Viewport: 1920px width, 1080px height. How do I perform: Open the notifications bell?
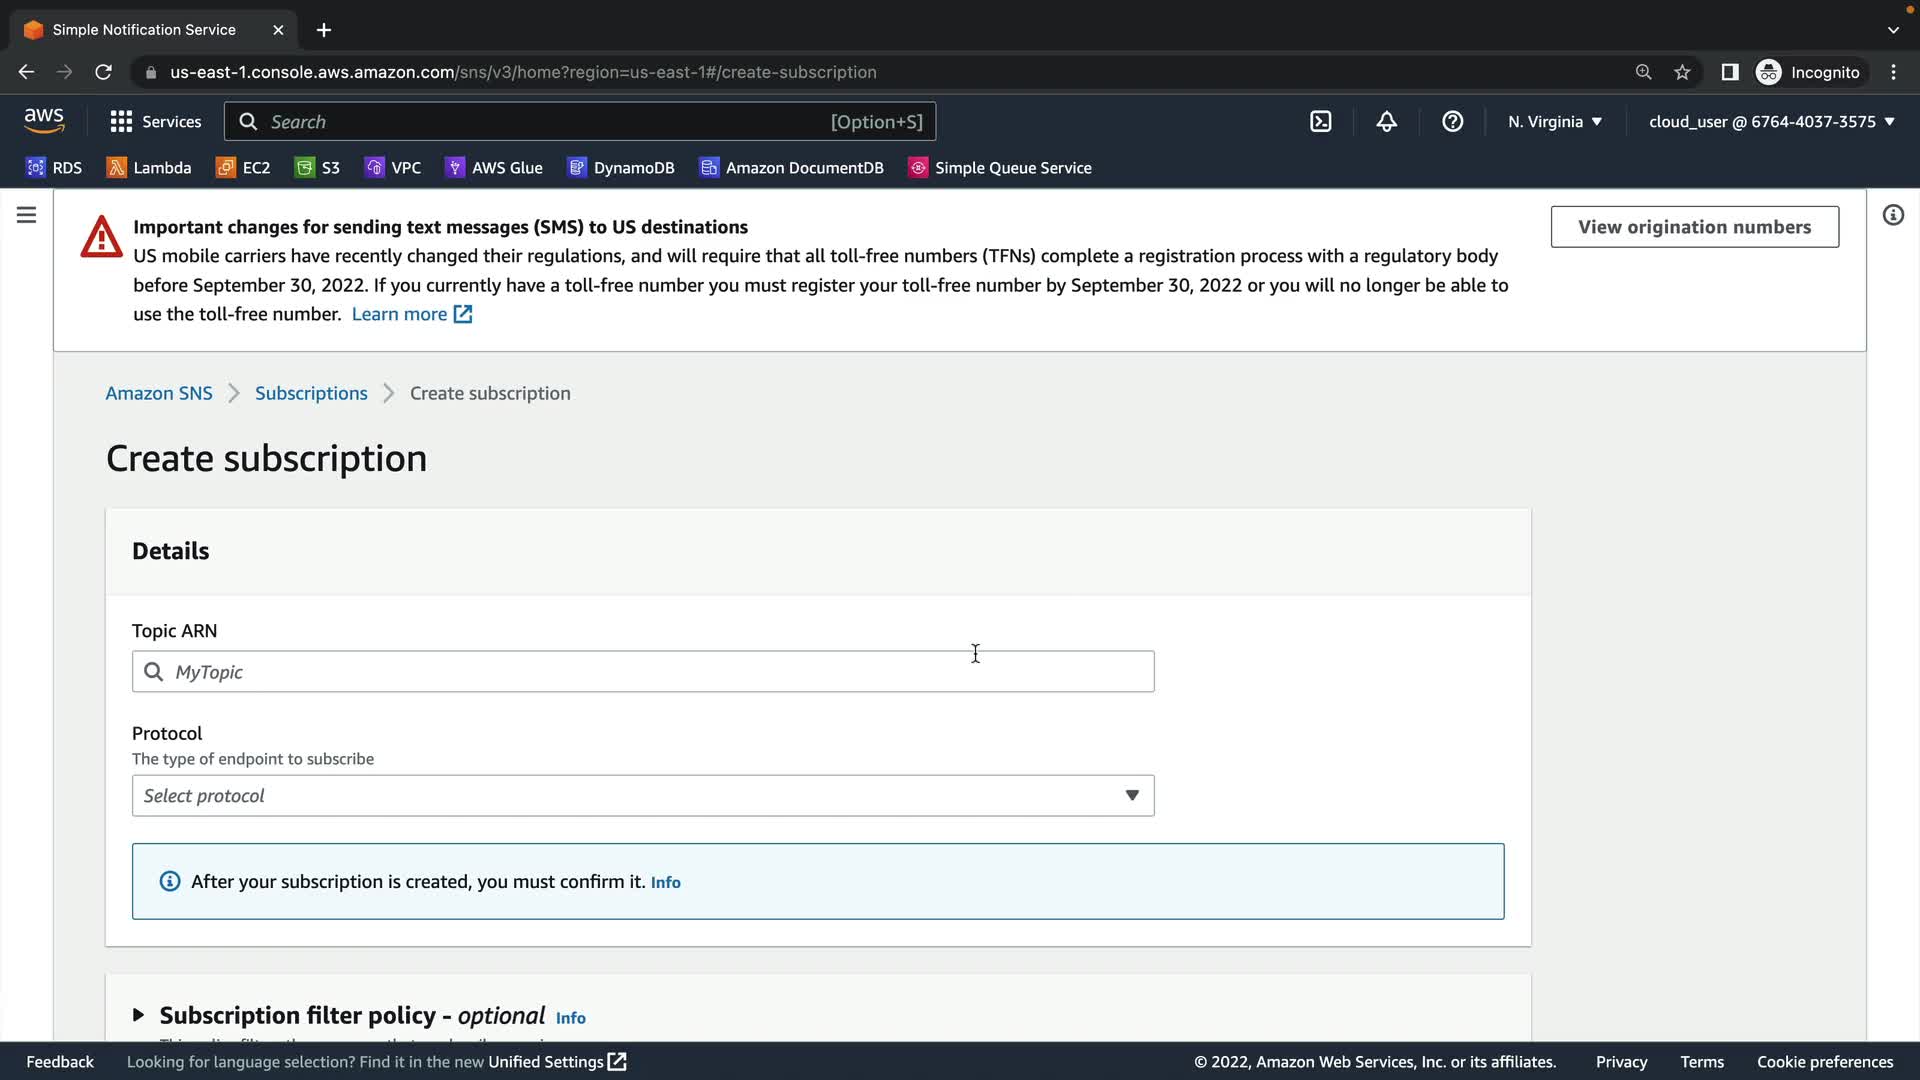1386,122
